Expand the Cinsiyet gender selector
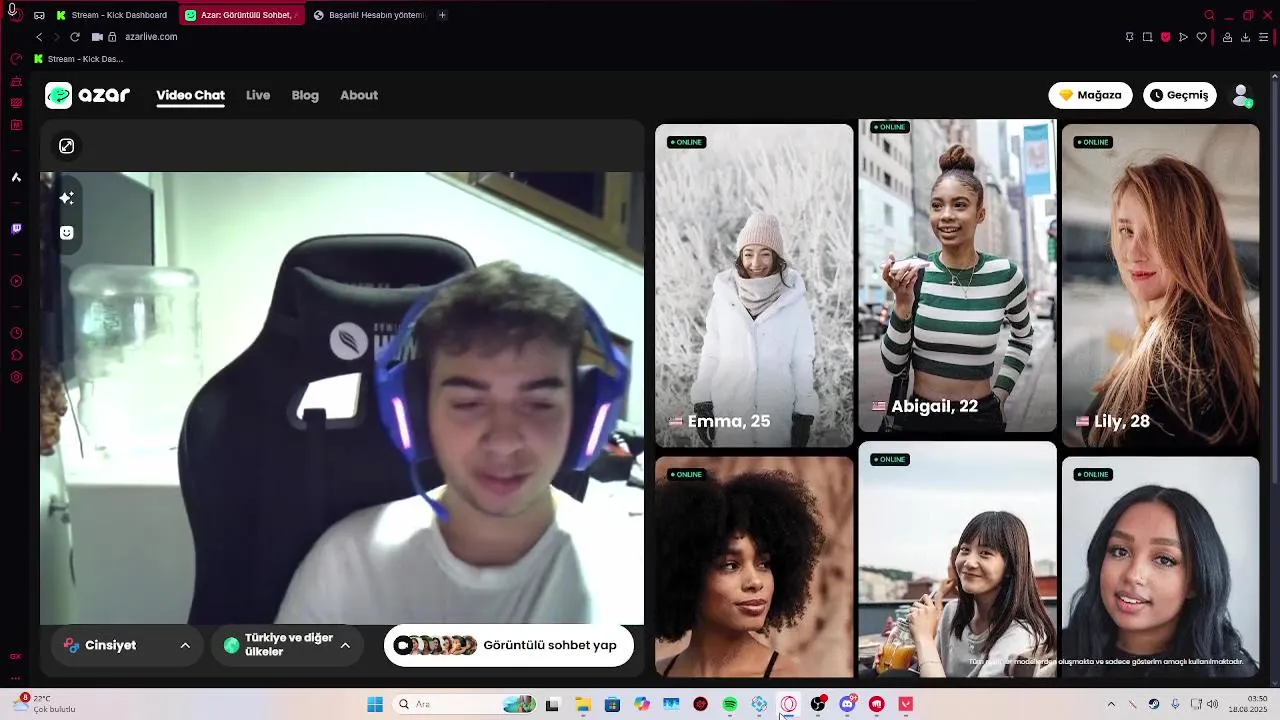 click(x=126, y=645)
